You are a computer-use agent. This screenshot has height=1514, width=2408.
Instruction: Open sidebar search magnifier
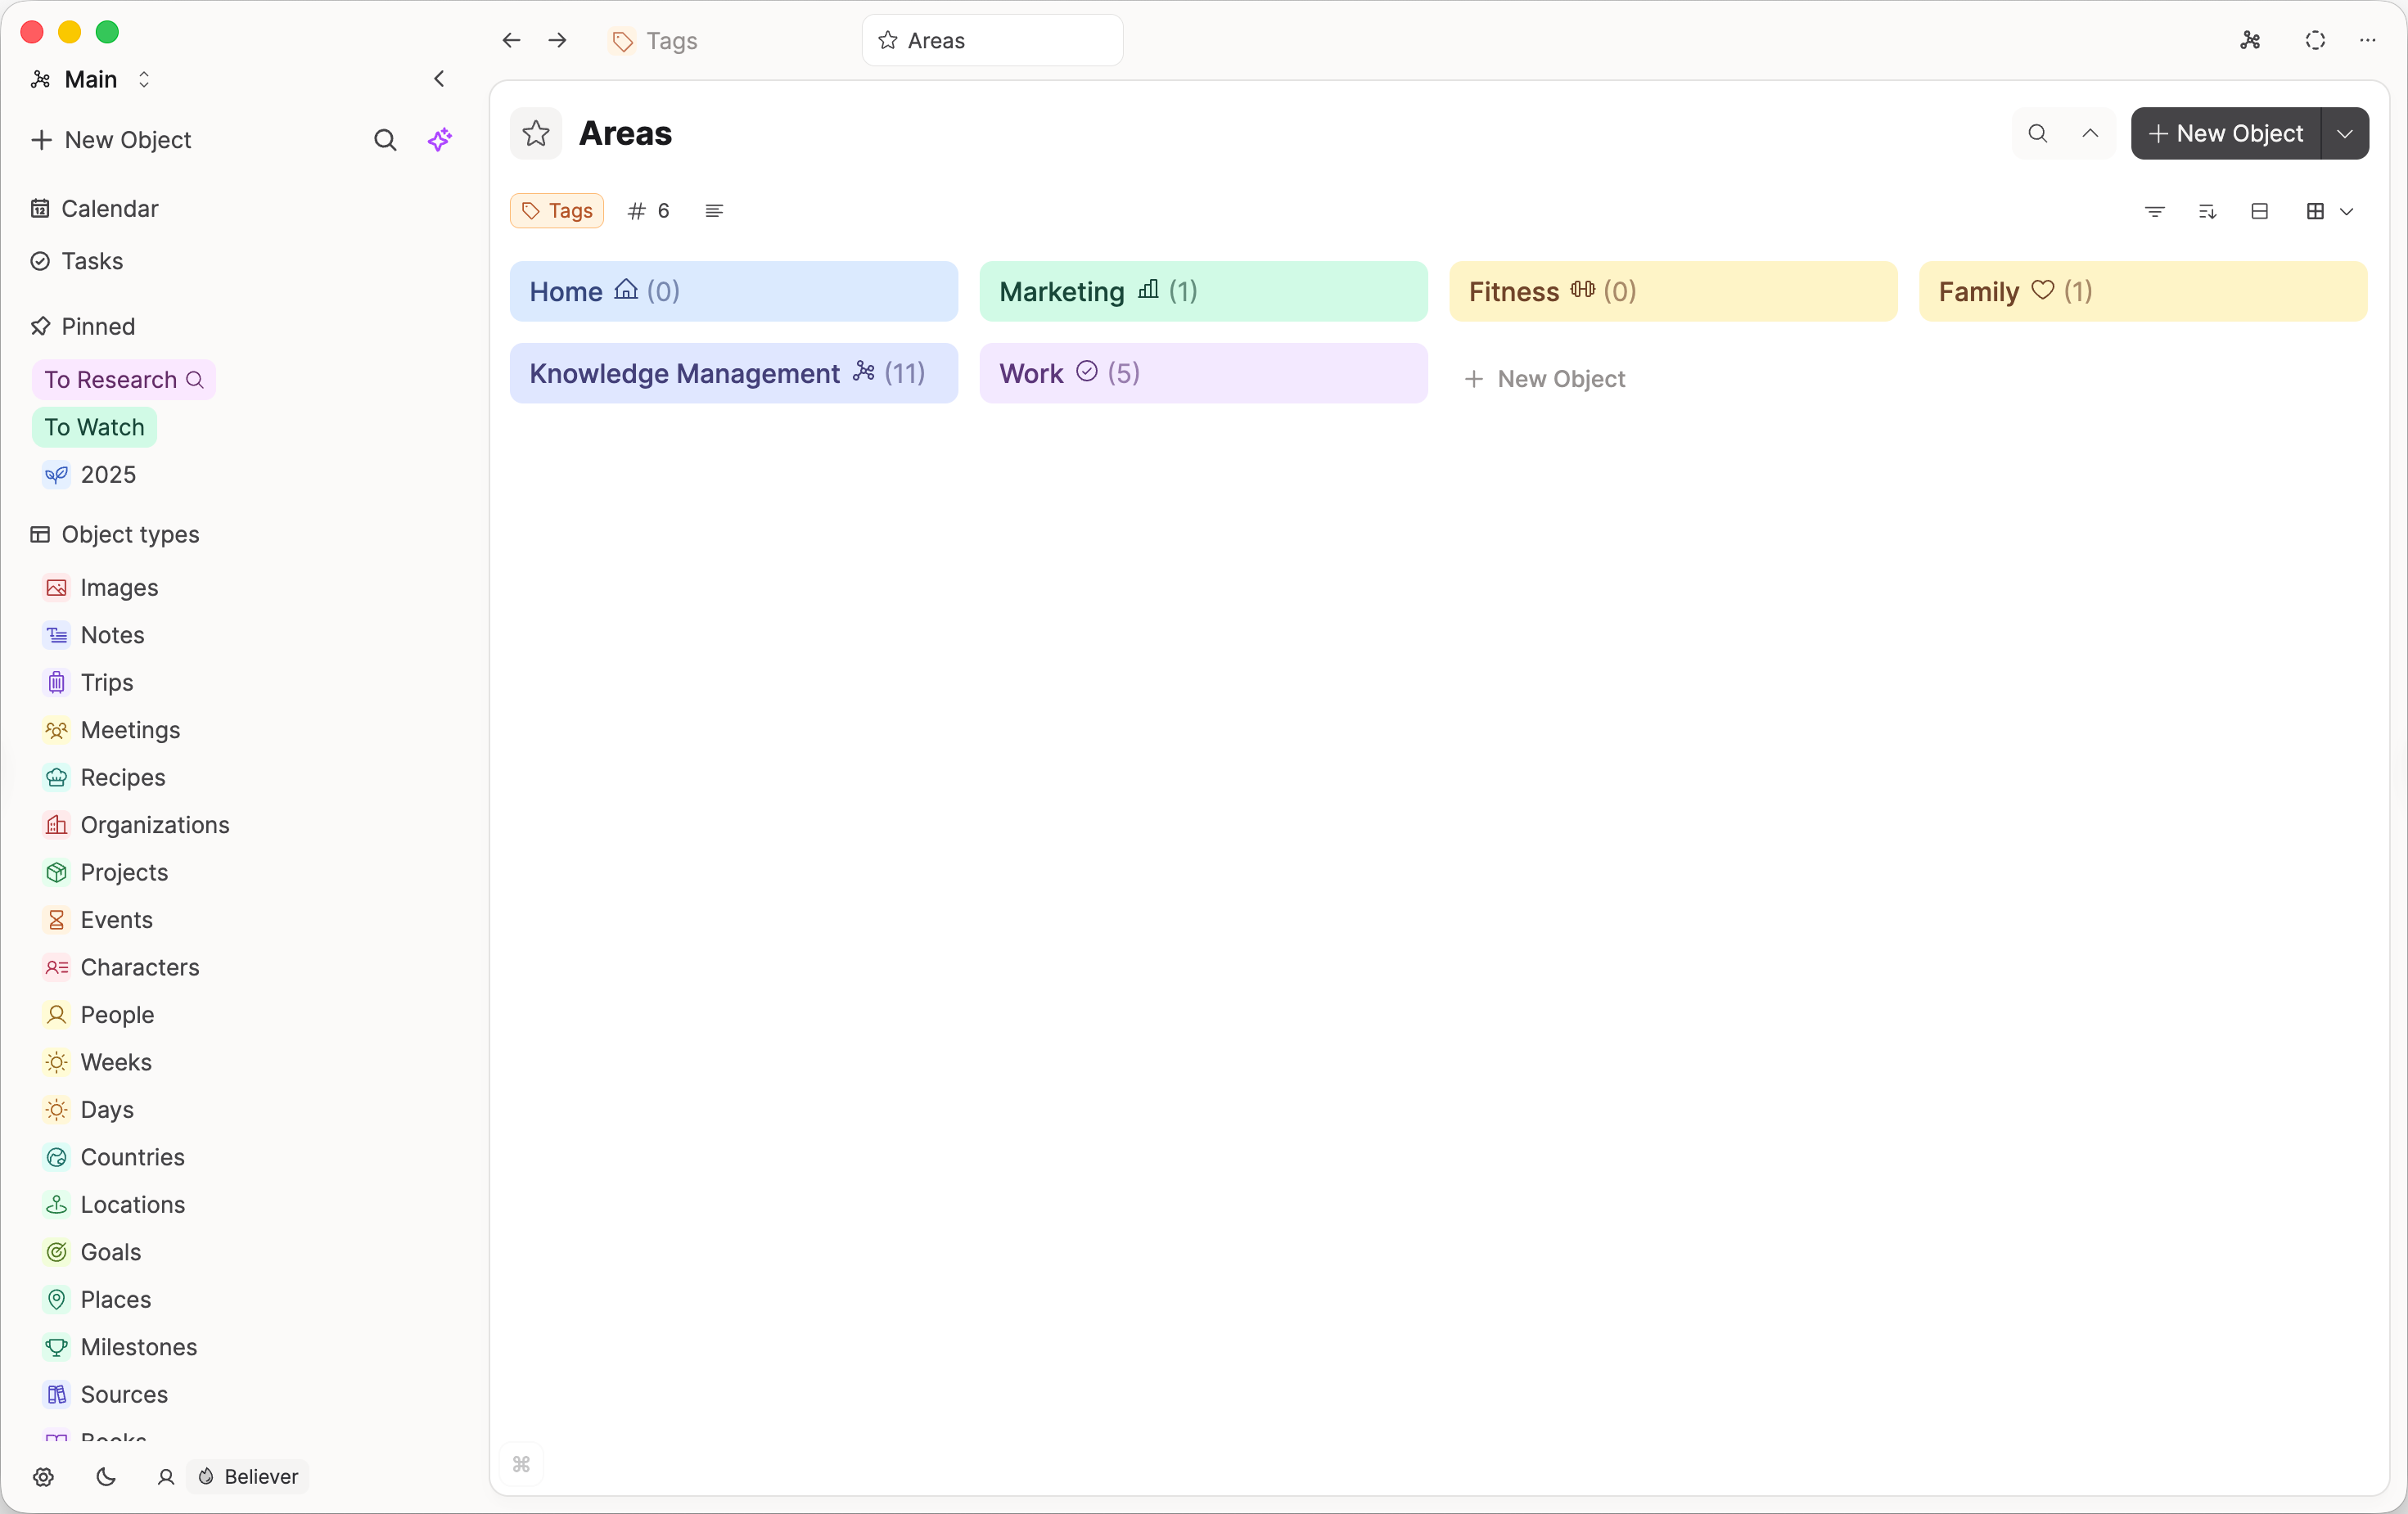(385, 140)
